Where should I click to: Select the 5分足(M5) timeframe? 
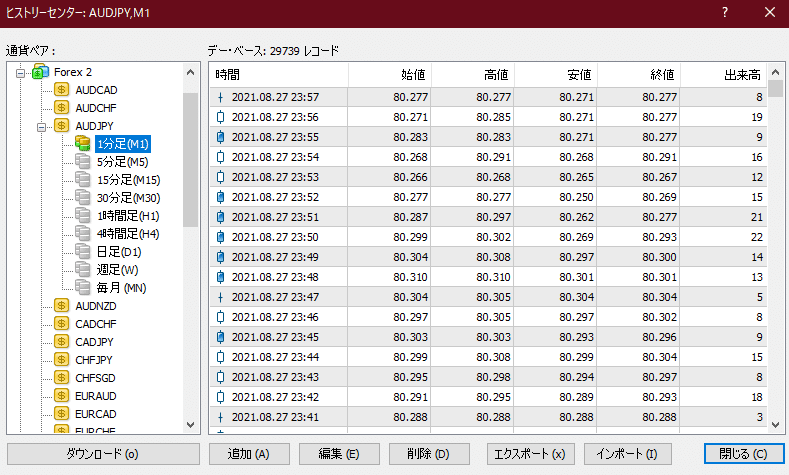123,162
